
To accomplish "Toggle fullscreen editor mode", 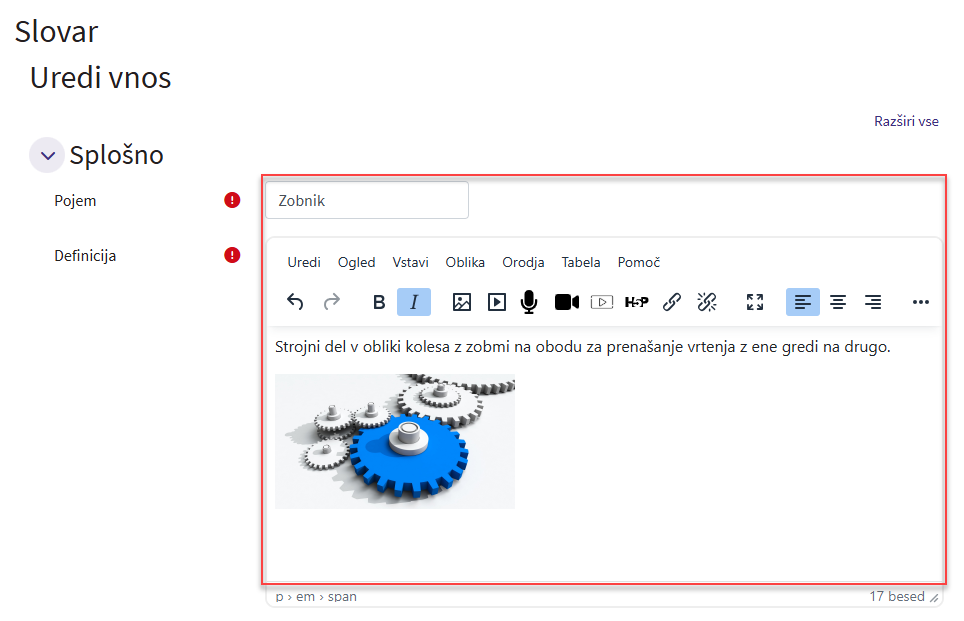I will (755, 302).
